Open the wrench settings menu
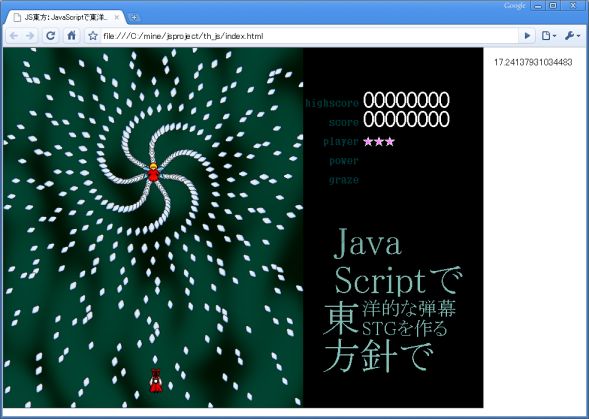 click(572, 36)
